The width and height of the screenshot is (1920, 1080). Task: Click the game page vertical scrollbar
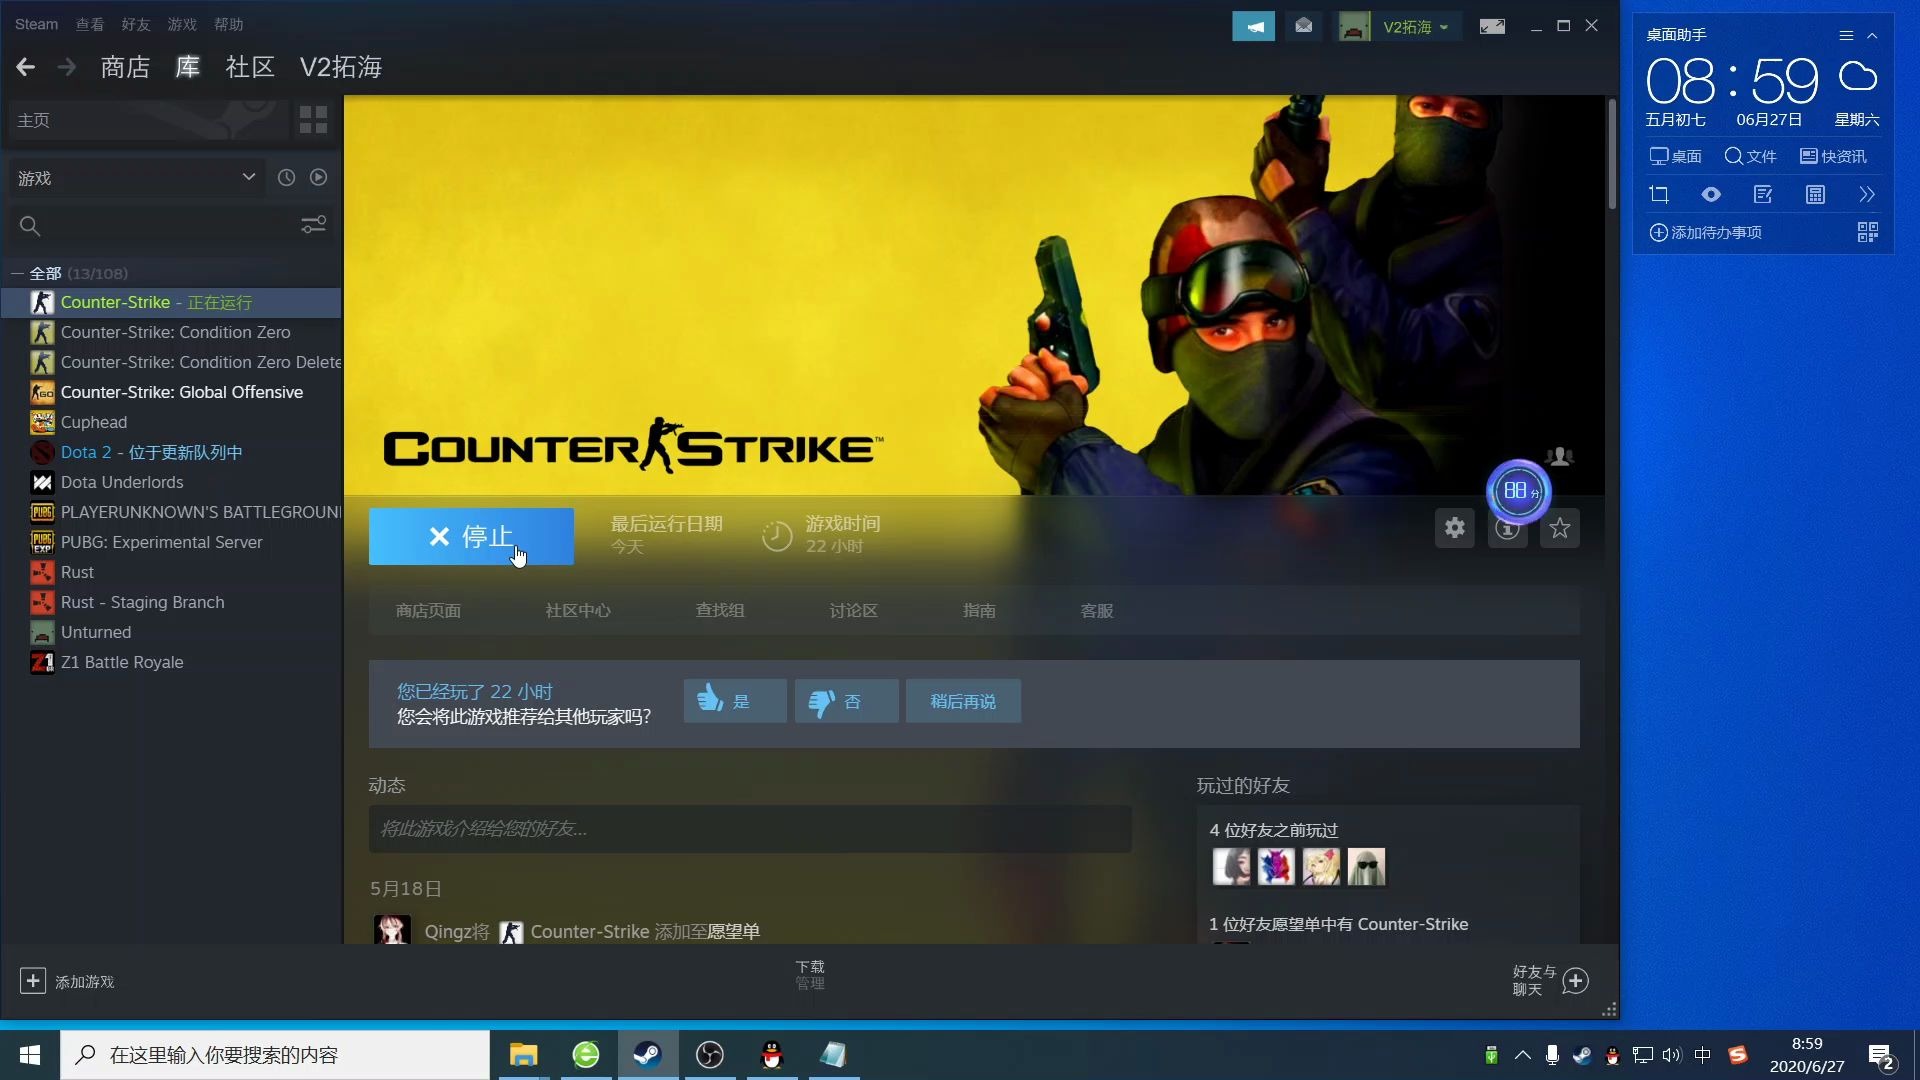click(x=1612, y=154)
